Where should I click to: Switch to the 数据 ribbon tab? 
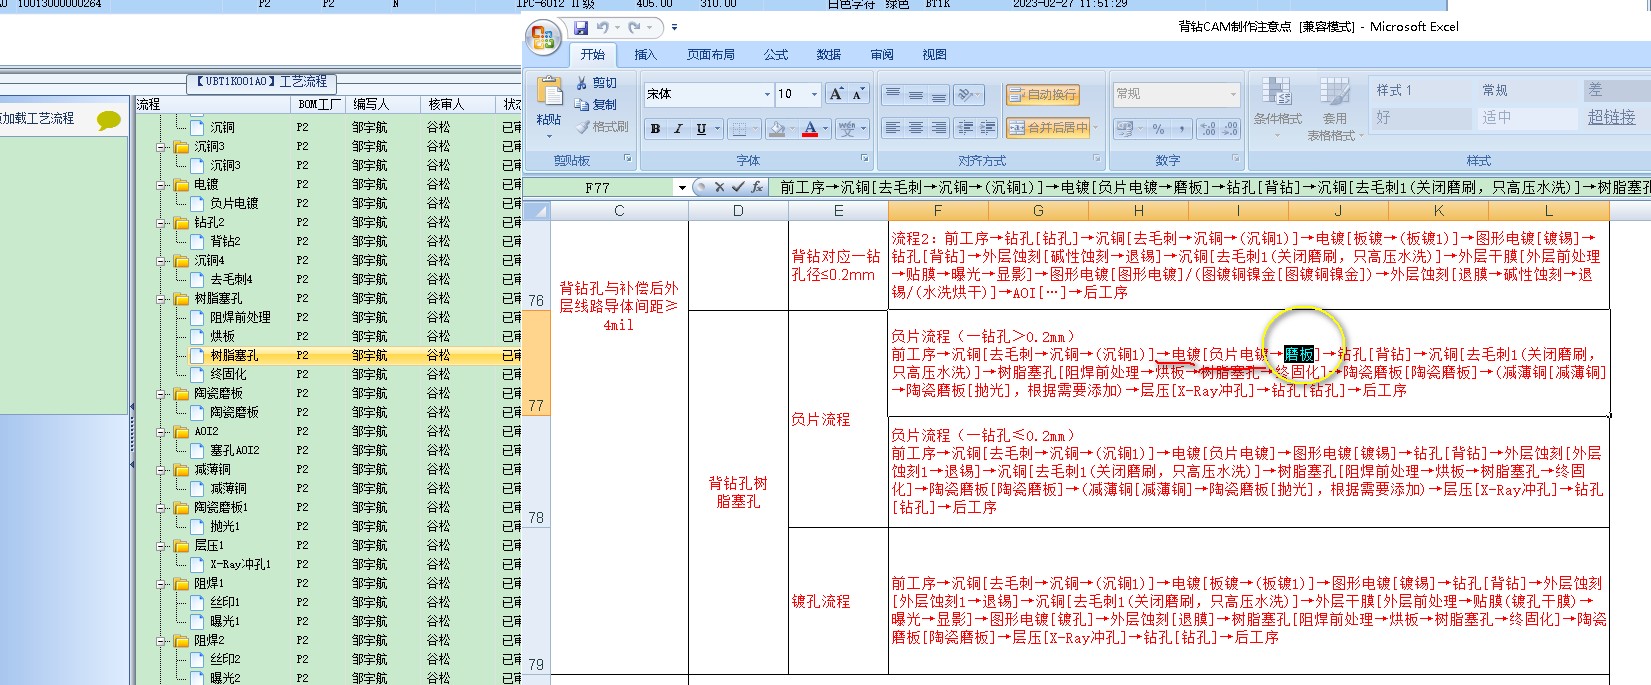(828, 55)
